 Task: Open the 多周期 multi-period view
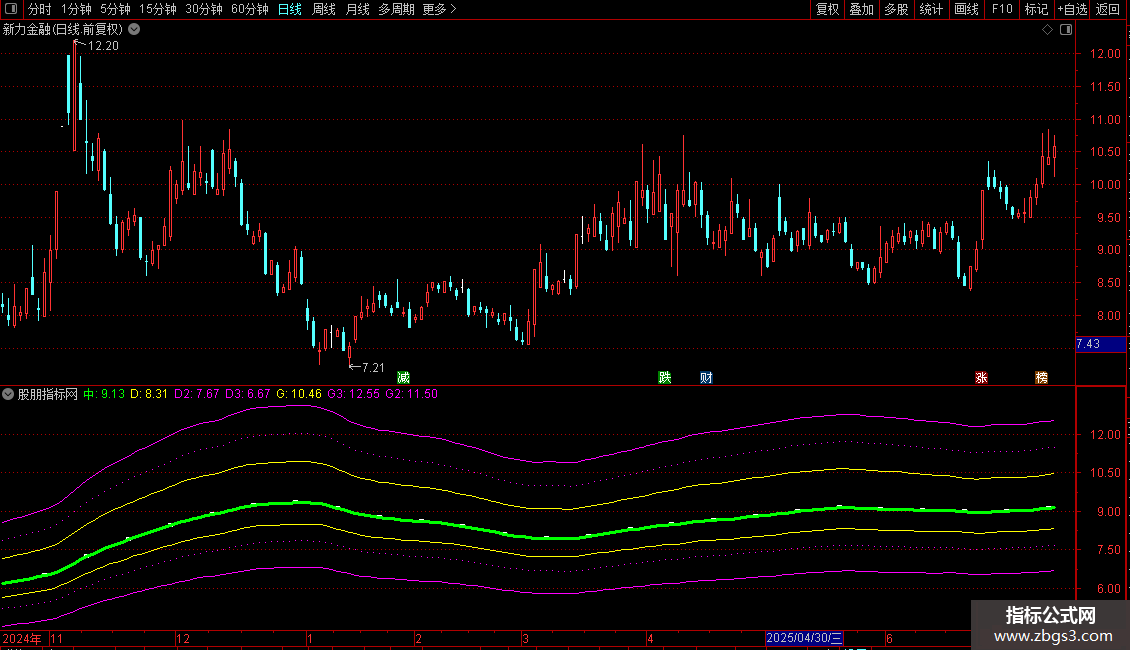click(x=396, y=9)
